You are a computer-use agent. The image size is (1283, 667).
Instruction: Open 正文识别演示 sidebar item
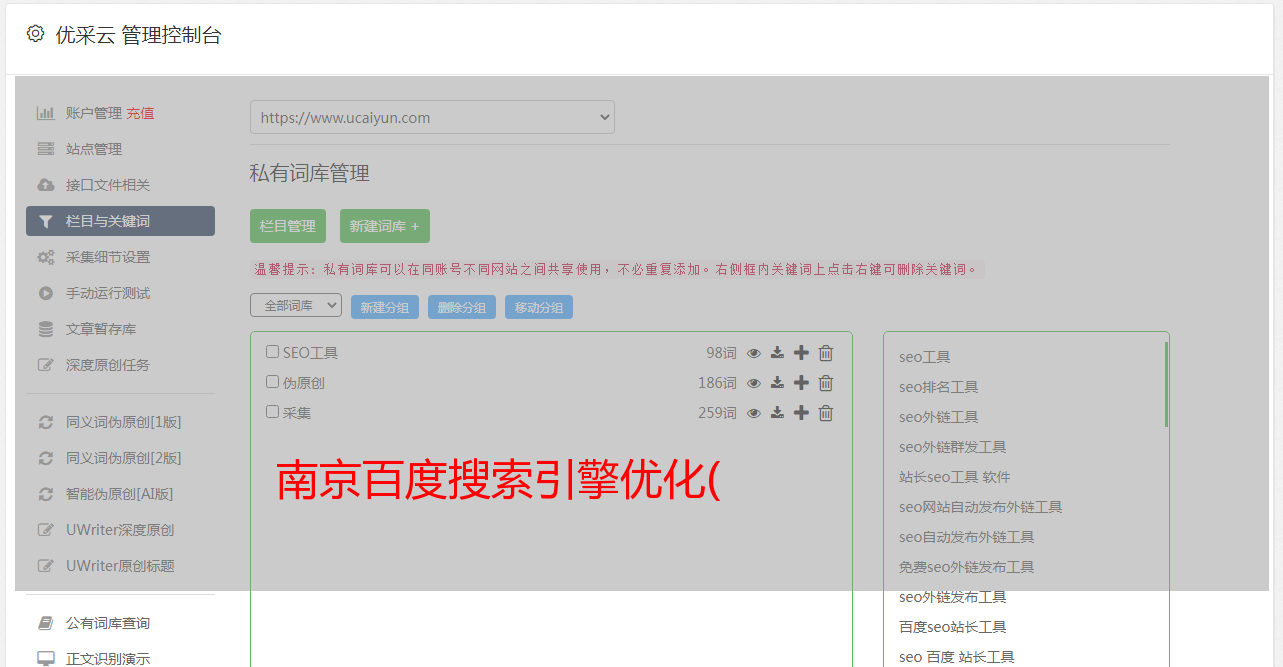point(108,659)
